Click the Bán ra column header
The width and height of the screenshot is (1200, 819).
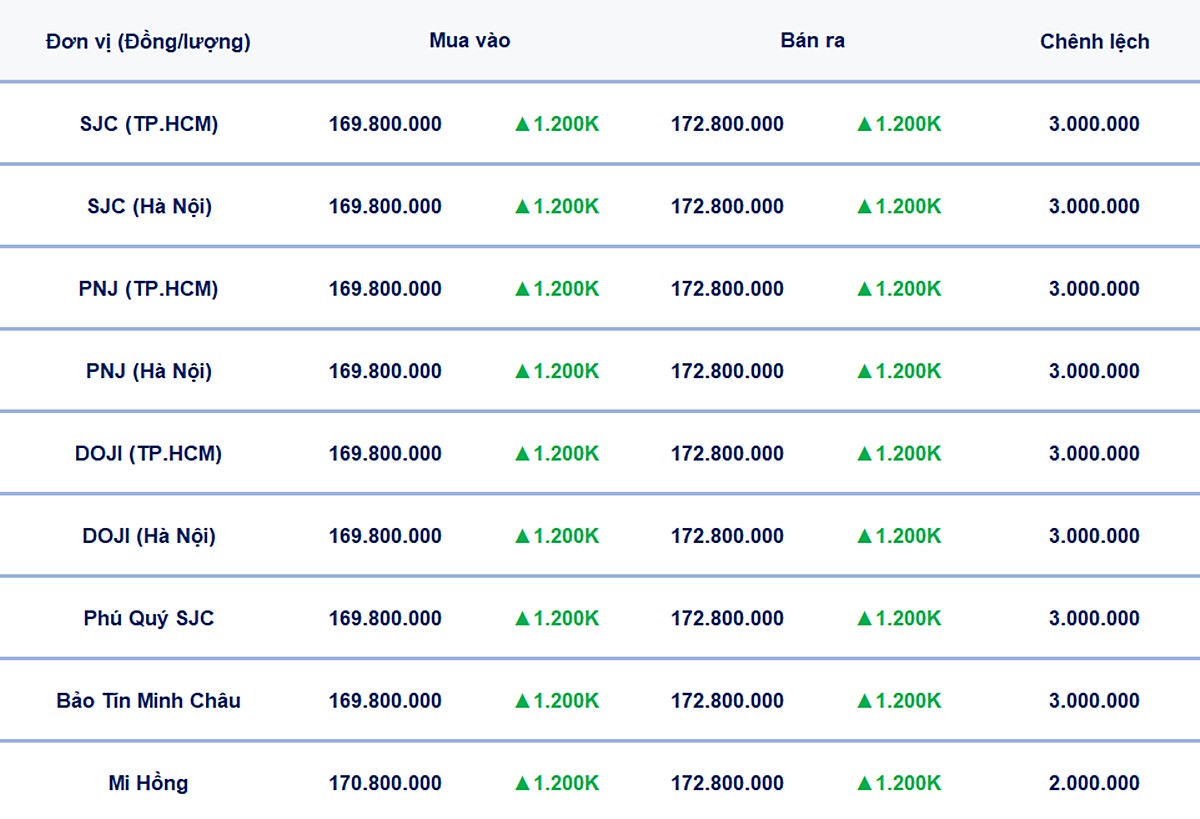(x=812, y=41)
